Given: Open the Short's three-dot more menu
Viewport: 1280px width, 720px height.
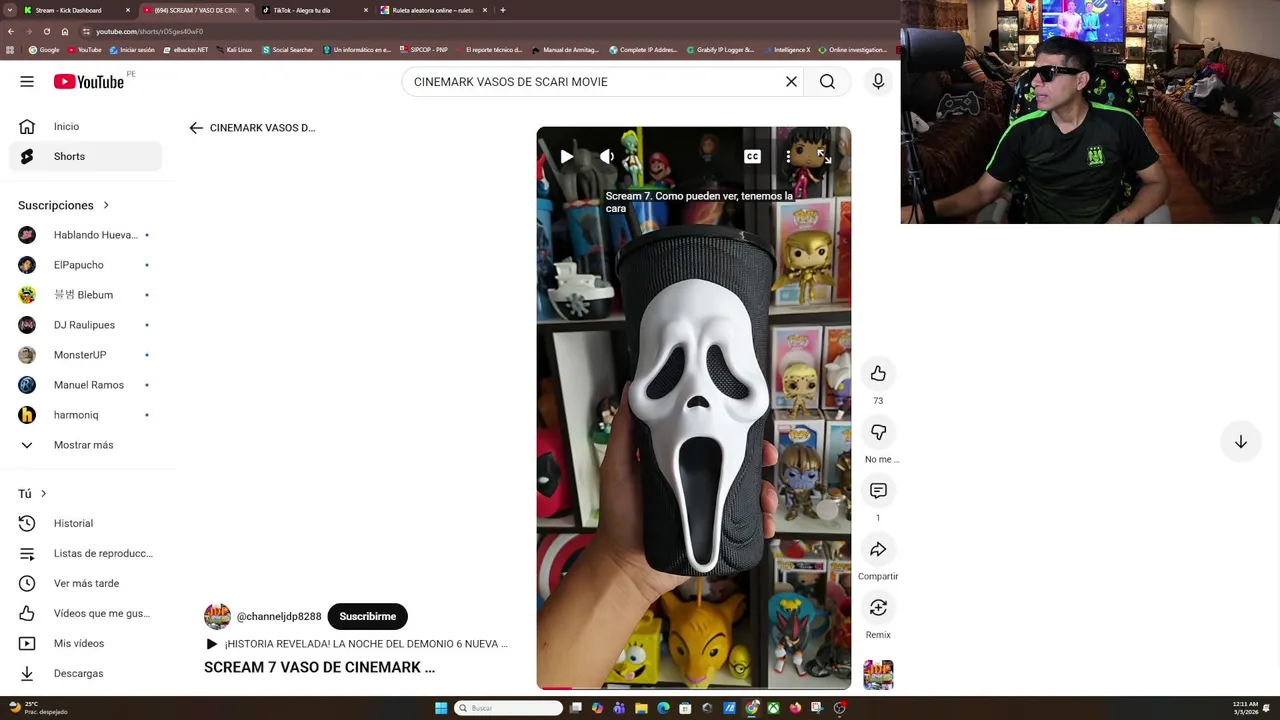Looking at the screenshot, I should [788, 157].
